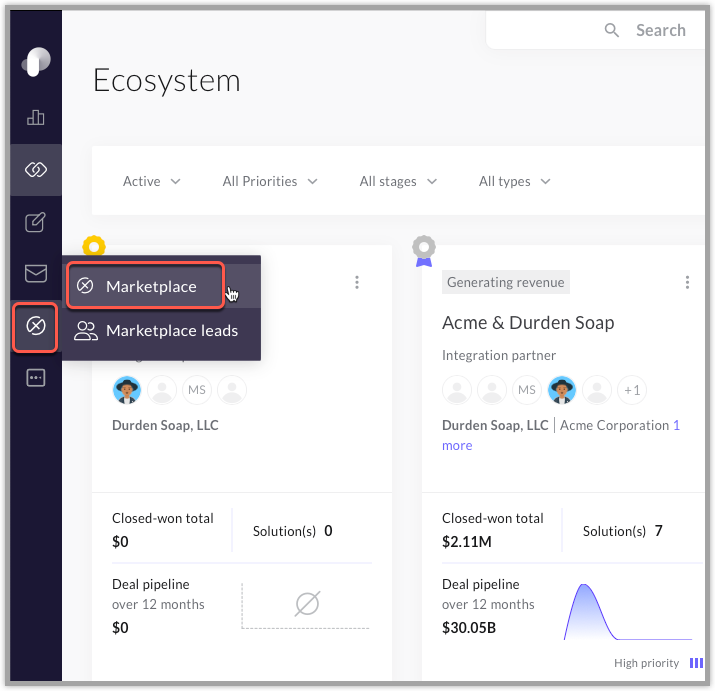Click Solution(s) 0 count
The width and height of the screenshot is (715, 691).
(293, 531)
